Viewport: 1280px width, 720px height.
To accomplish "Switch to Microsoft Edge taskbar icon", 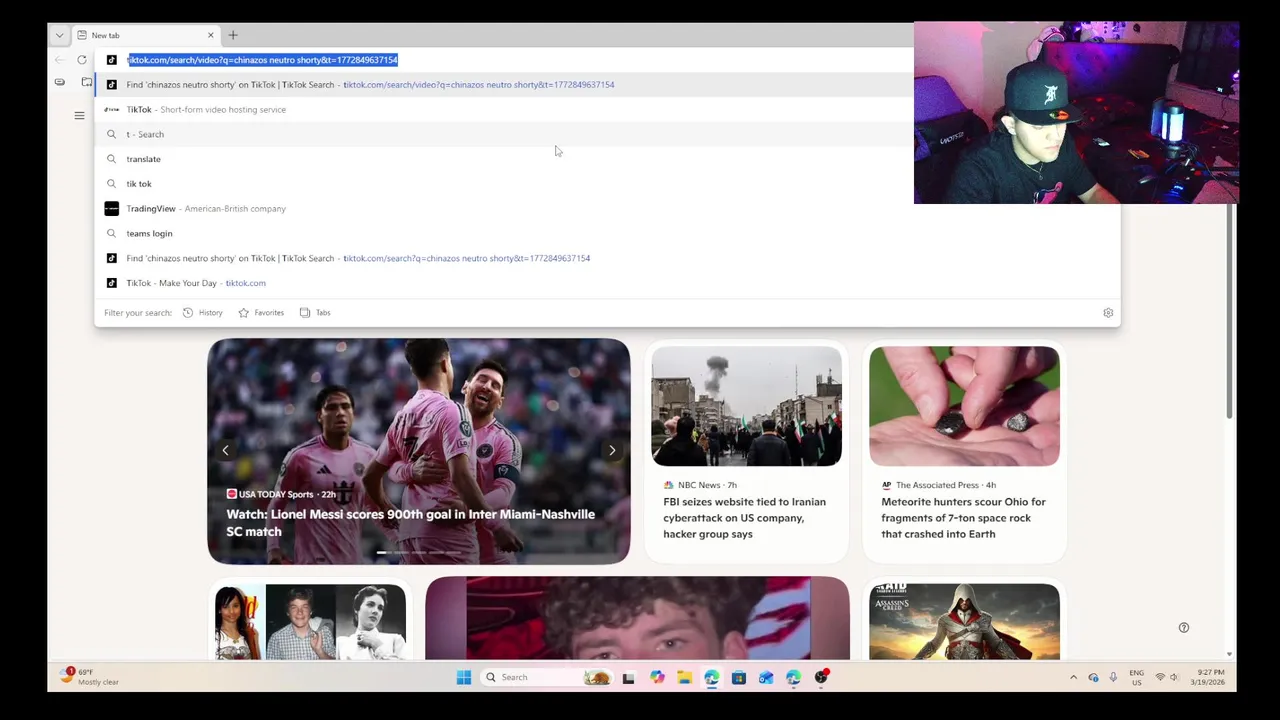I will tap(711, 677).
